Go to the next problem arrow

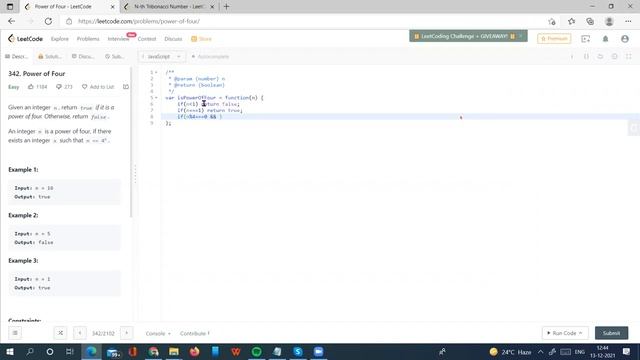tap(127, 333)
